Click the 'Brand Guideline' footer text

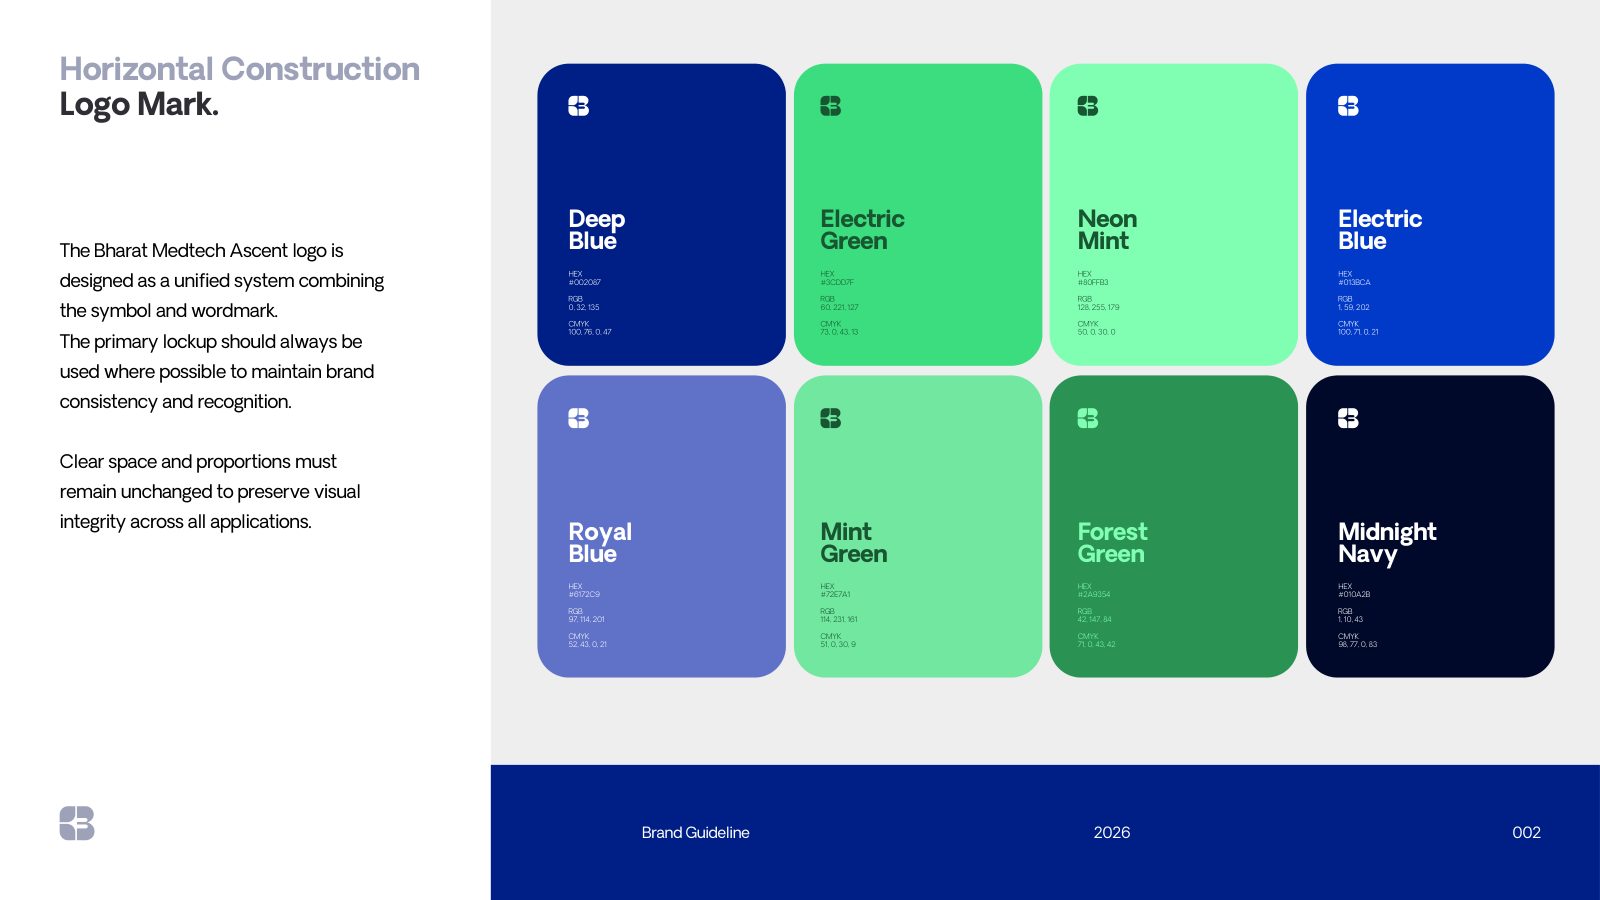pyautogui.click(x=695, y=833)
